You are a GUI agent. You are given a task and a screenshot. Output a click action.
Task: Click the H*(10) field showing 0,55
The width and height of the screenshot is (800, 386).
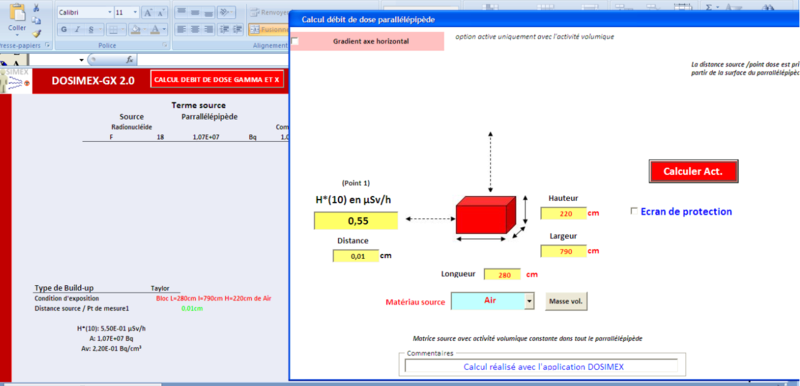[x=356, y=221]
